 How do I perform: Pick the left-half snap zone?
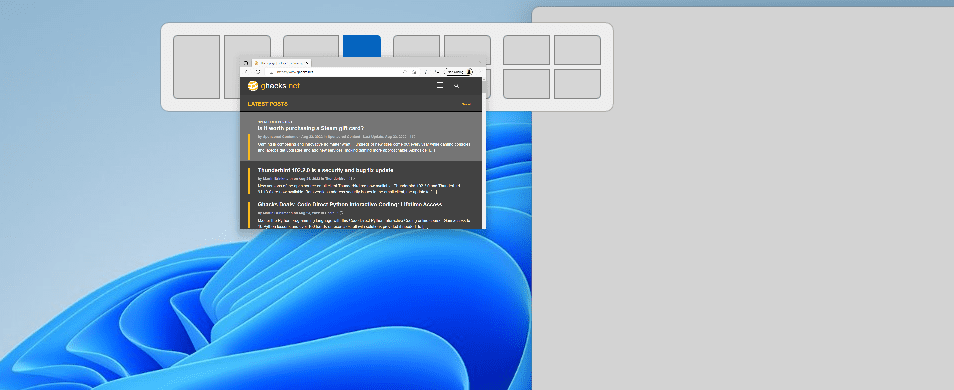[x=197, y=66]
